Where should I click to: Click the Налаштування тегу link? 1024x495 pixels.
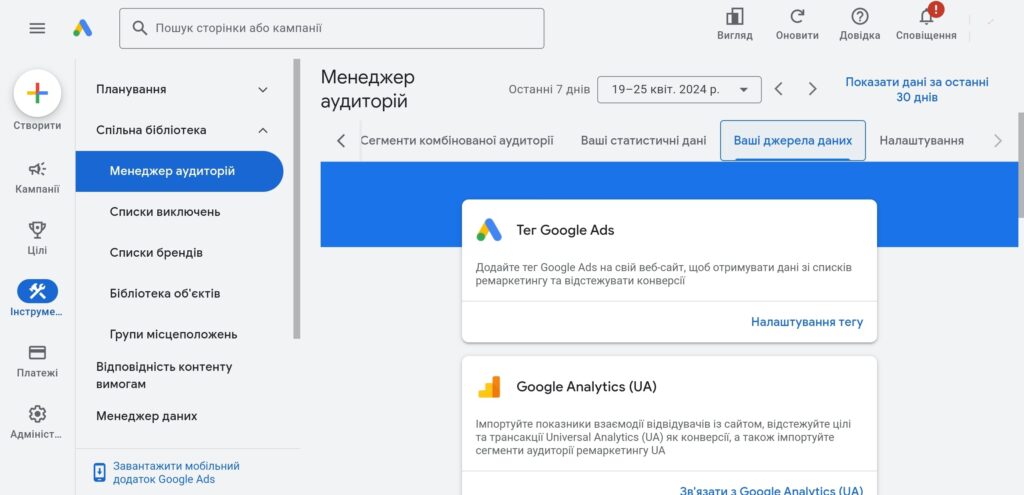(806, 322)
